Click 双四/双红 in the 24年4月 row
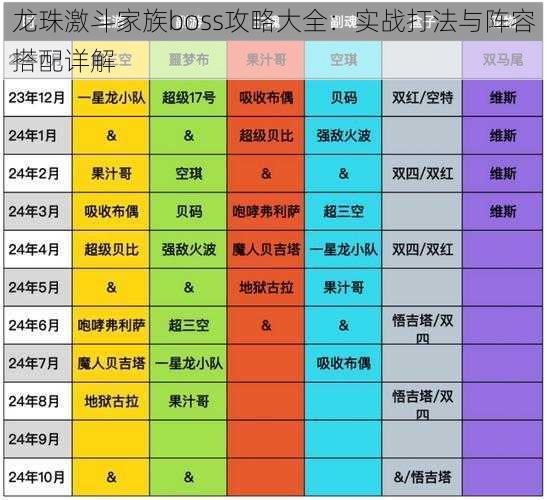The height and width of the screenshot is (500, 547). coord(422,249)
